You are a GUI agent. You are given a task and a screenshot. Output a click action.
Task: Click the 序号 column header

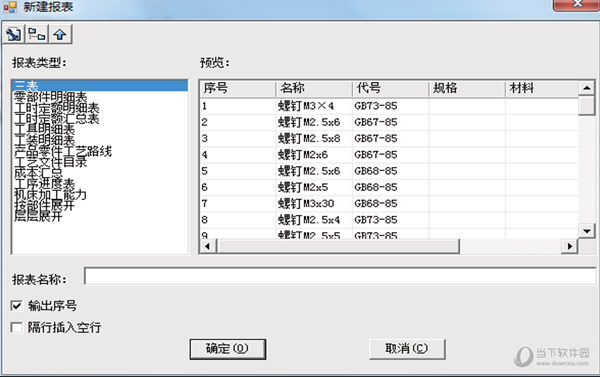point(238,88)
